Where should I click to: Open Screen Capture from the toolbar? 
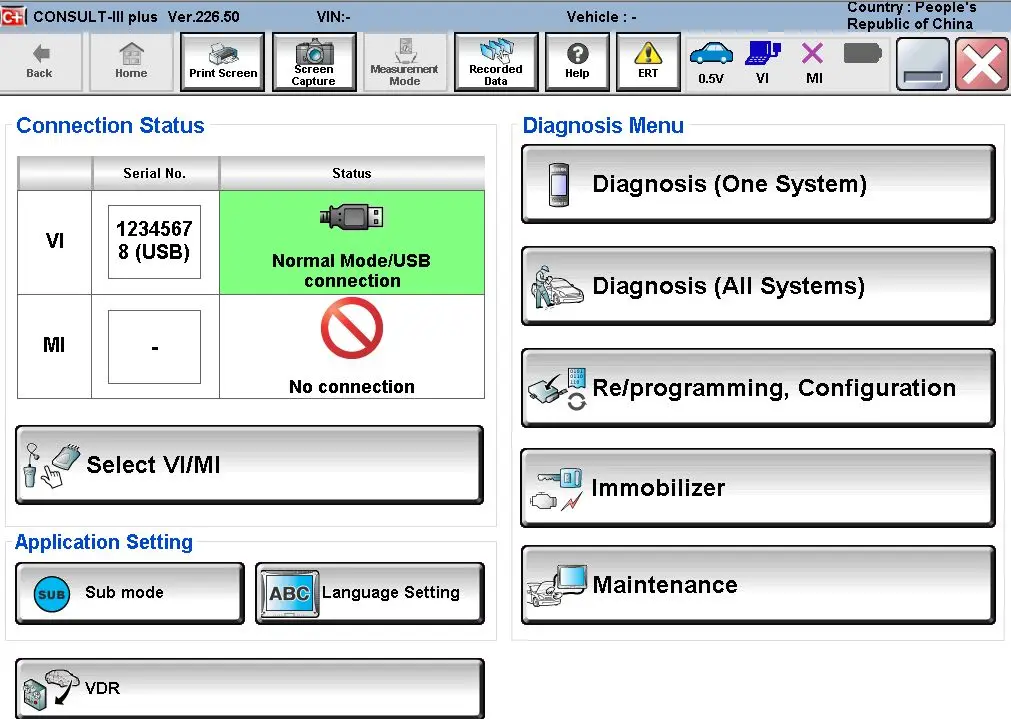pyautogui.click(x=313, y=61)
